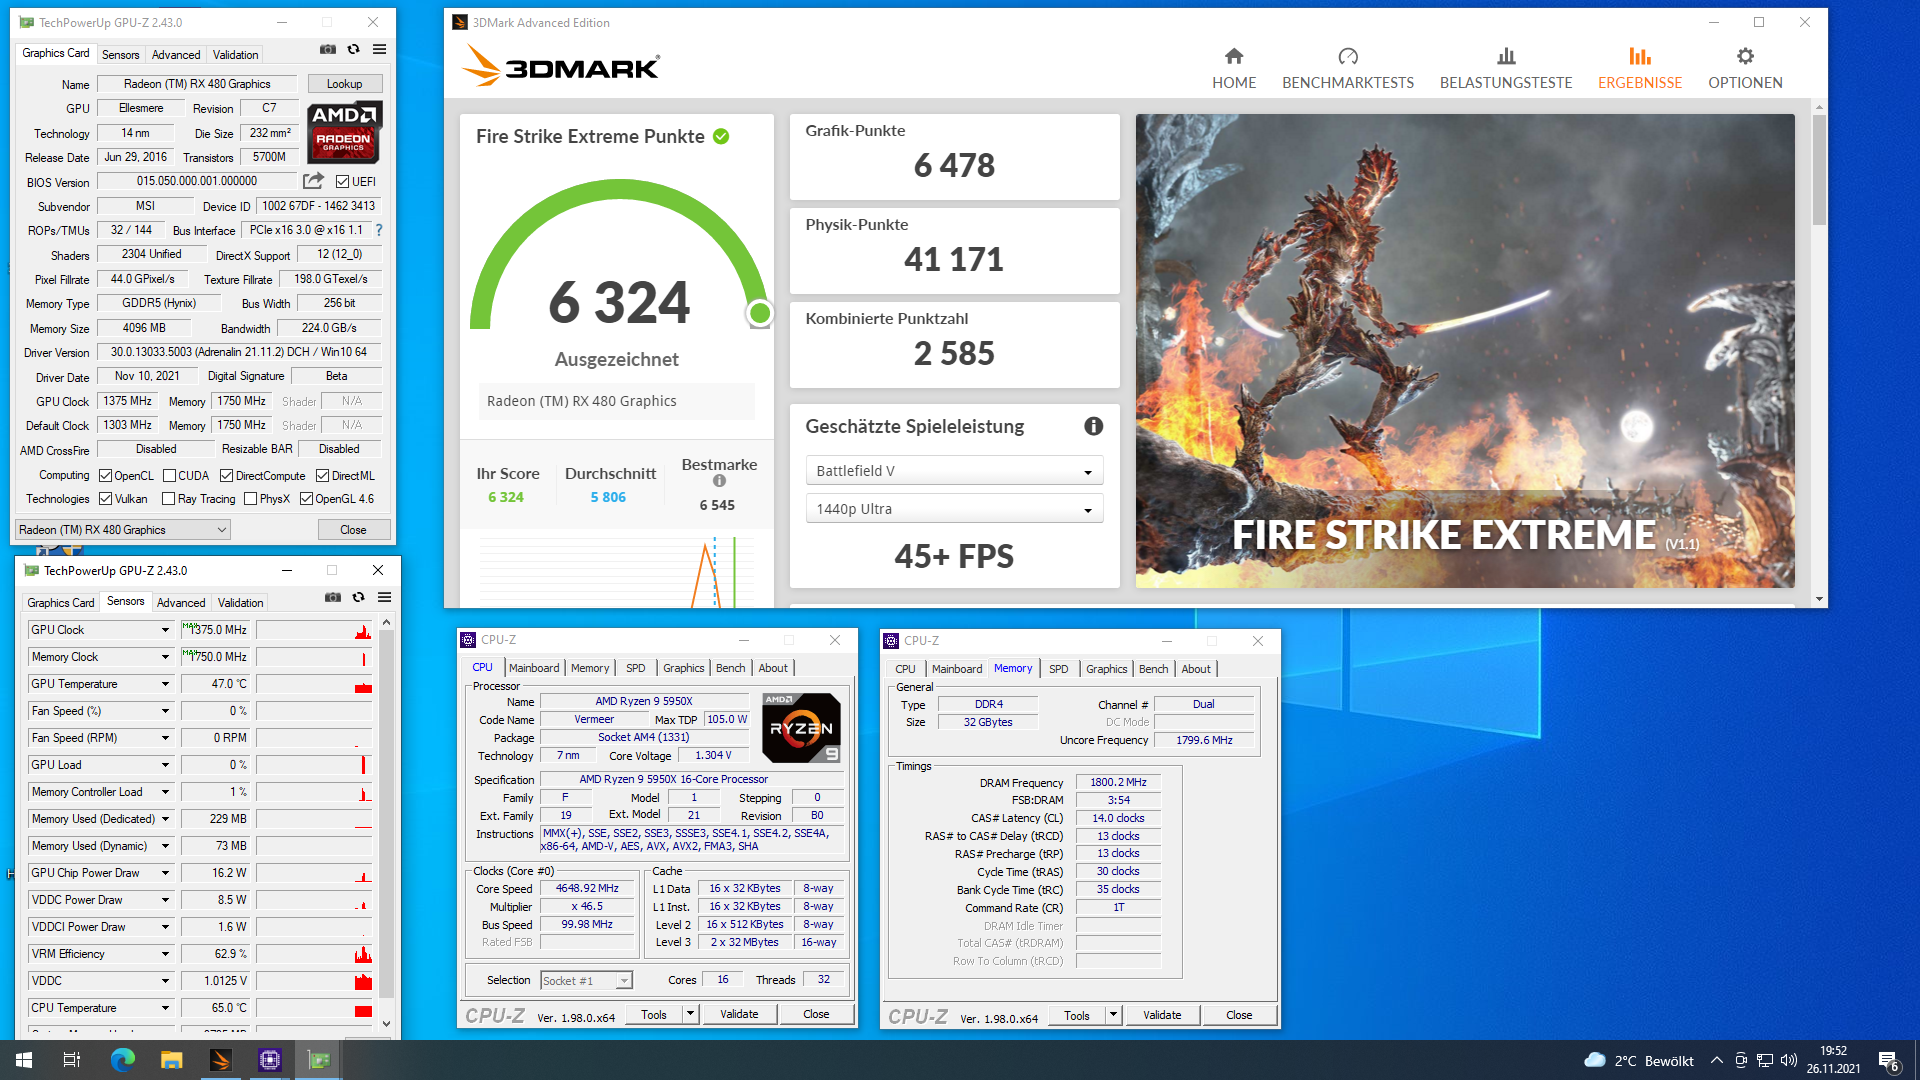Click GPU-Z taskbar icon
Image resolution: width=1920 pixels, height=1080 pixels.
[x=319, y=1060]
